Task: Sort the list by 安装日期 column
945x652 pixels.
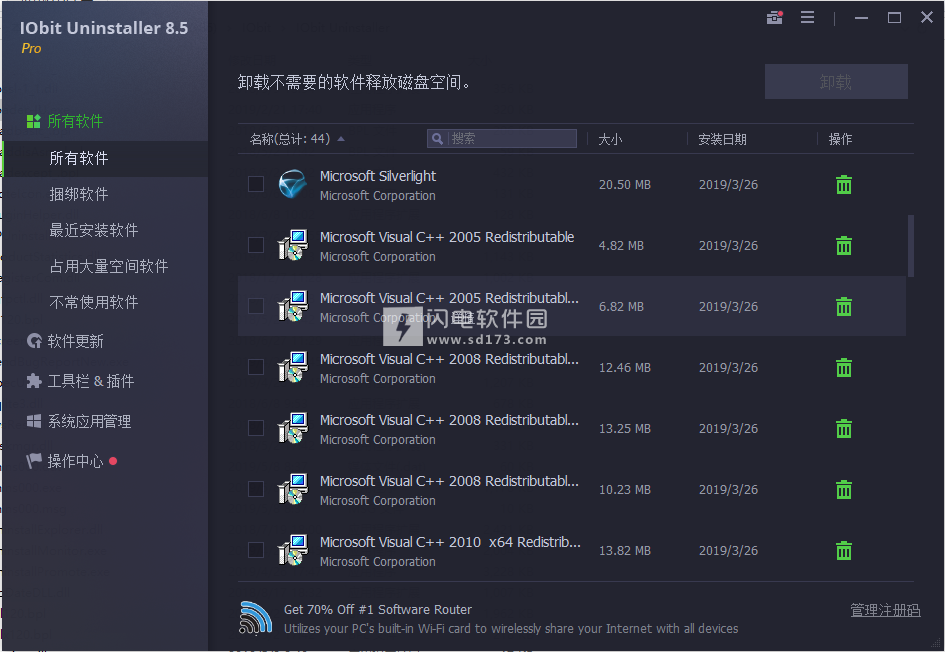Action: [722, 139]
